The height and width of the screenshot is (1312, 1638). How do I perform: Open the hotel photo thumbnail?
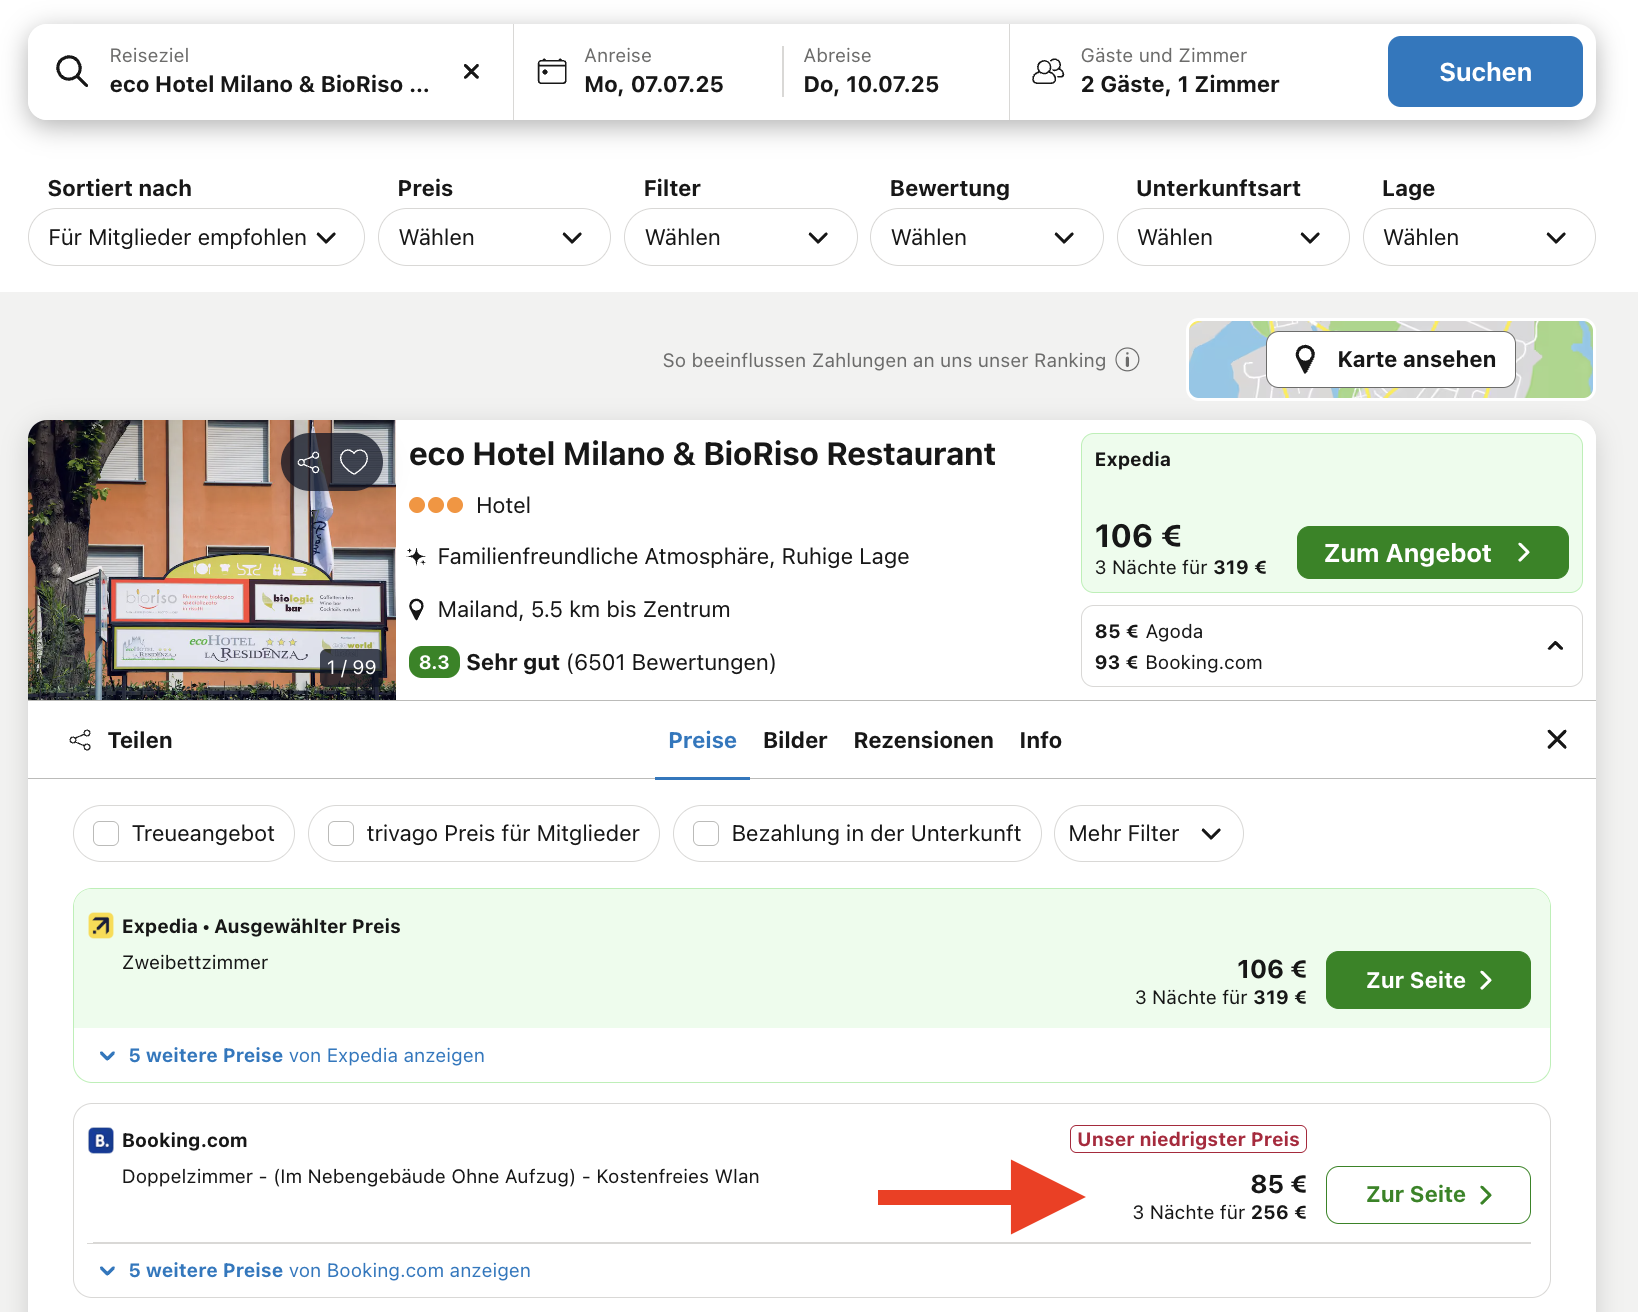(212, 560)
